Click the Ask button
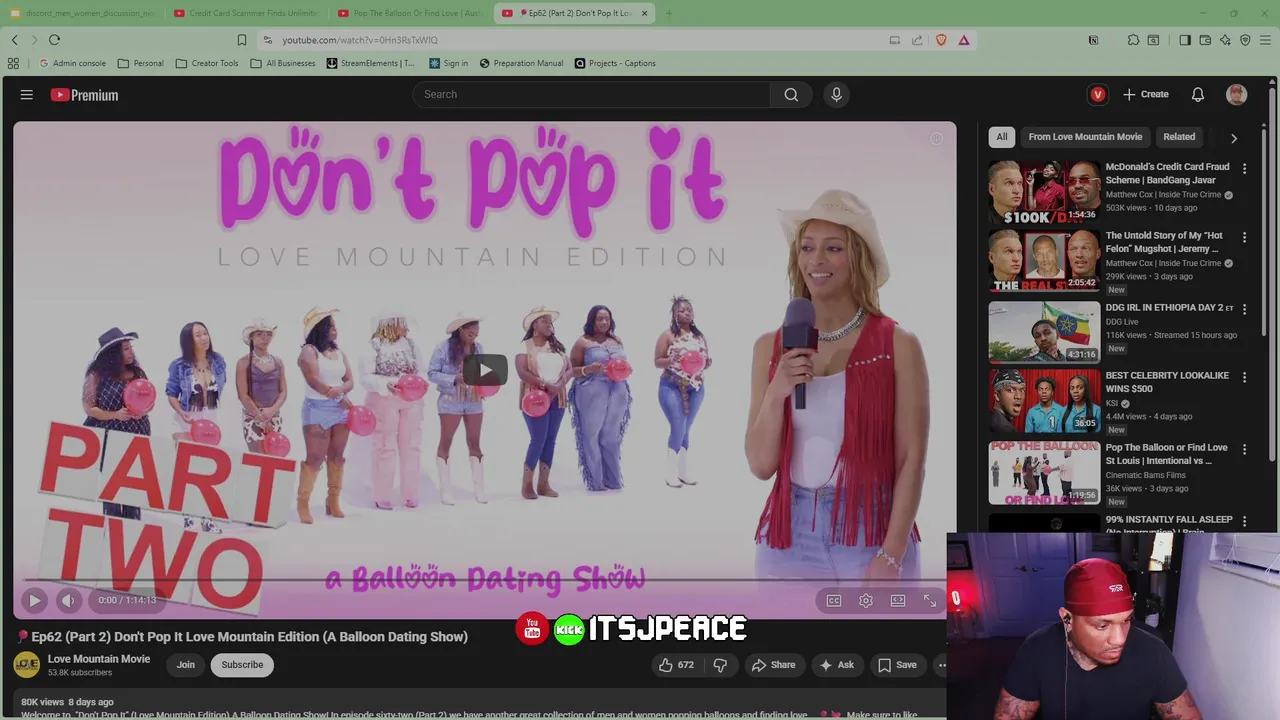Image resolution: width=1280 pixels, height=720 pixels. pos(836,664)
